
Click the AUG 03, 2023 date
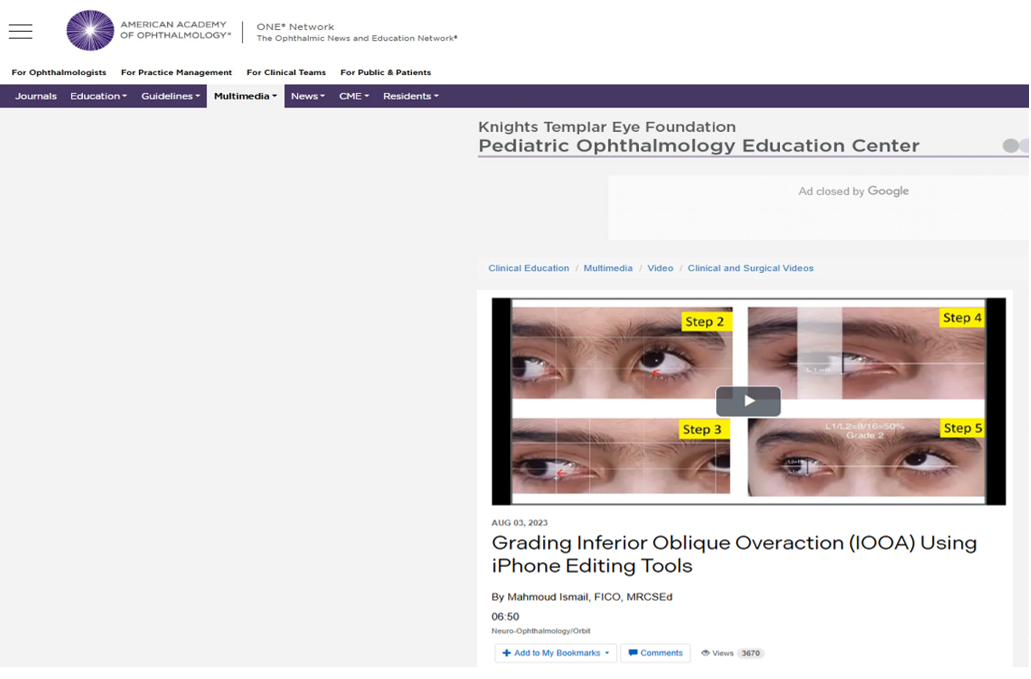click(x=519, y=523)
